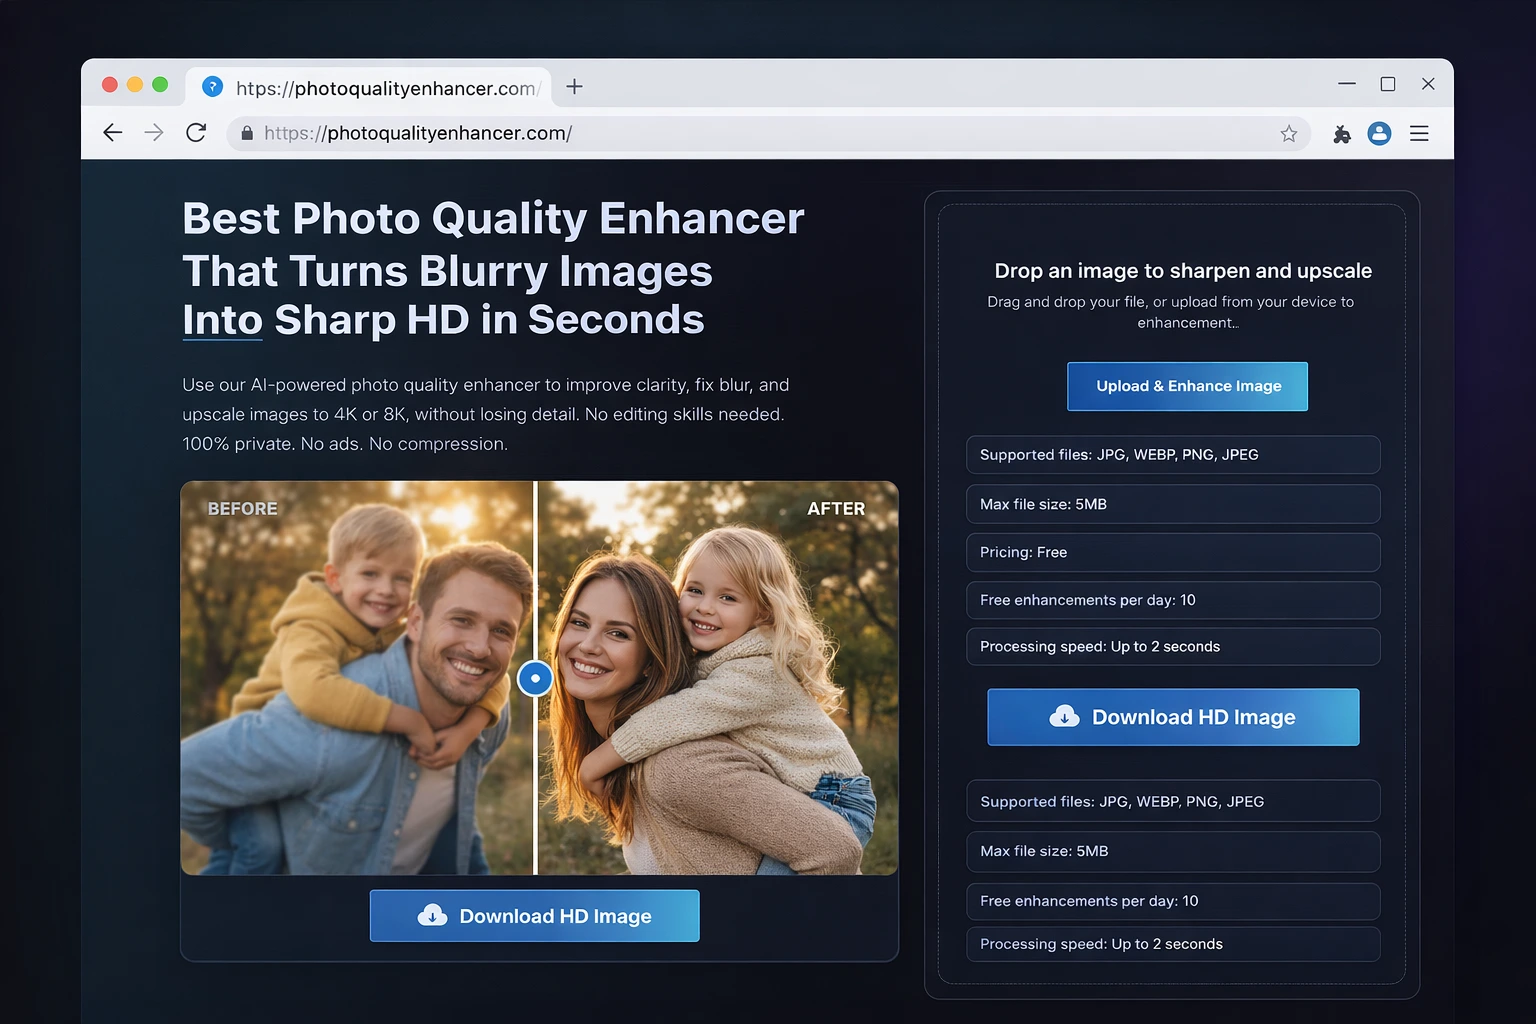Click Download HD Image in upload panel

1173,717
